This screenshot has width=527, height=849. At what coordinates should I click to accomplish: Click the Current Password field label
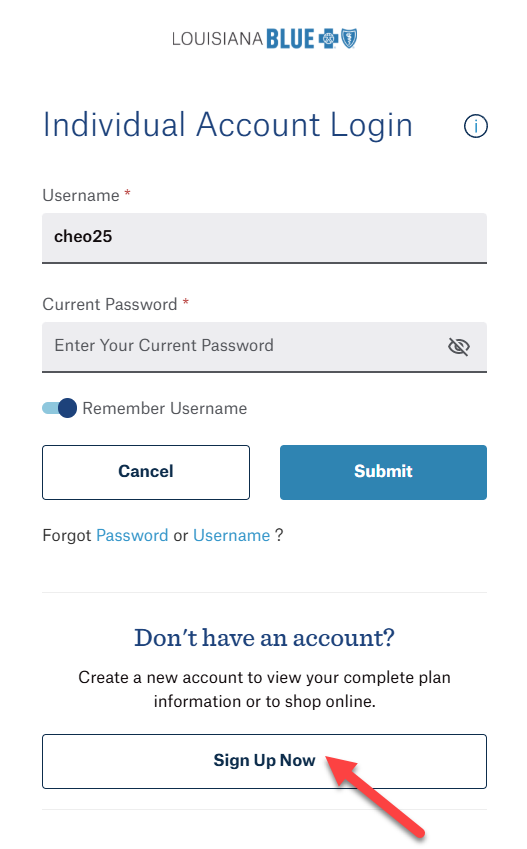109,304
